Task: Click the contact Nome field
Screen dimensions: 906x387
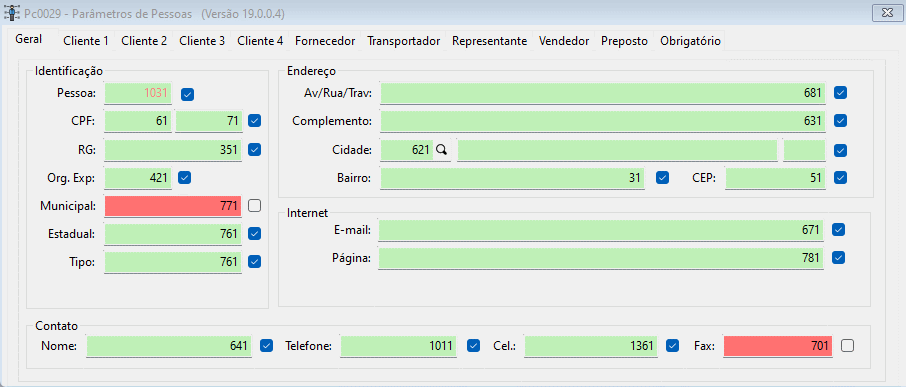Action: pos(169,346)
